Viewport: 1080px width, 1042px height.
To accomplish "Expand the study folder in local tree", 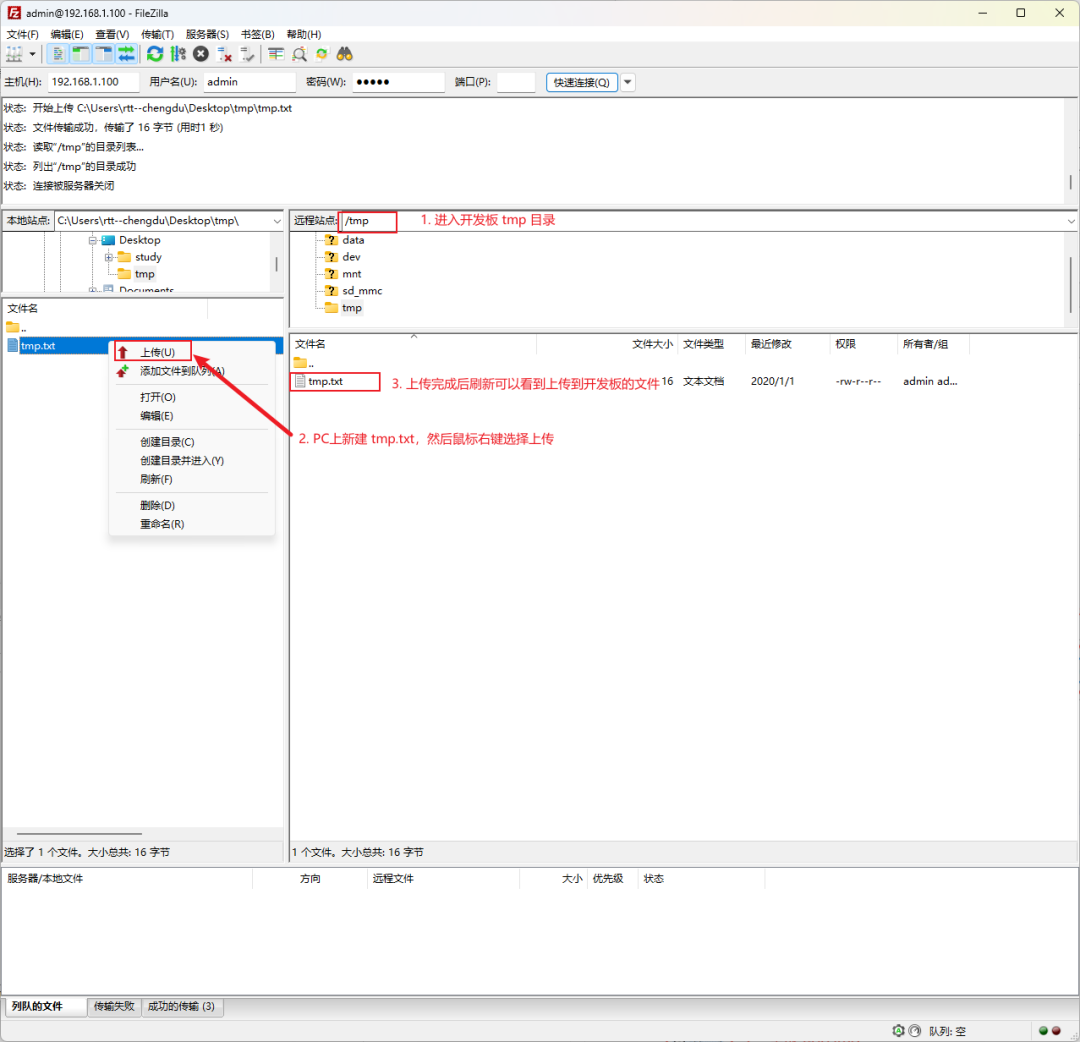I will (109, 257).
